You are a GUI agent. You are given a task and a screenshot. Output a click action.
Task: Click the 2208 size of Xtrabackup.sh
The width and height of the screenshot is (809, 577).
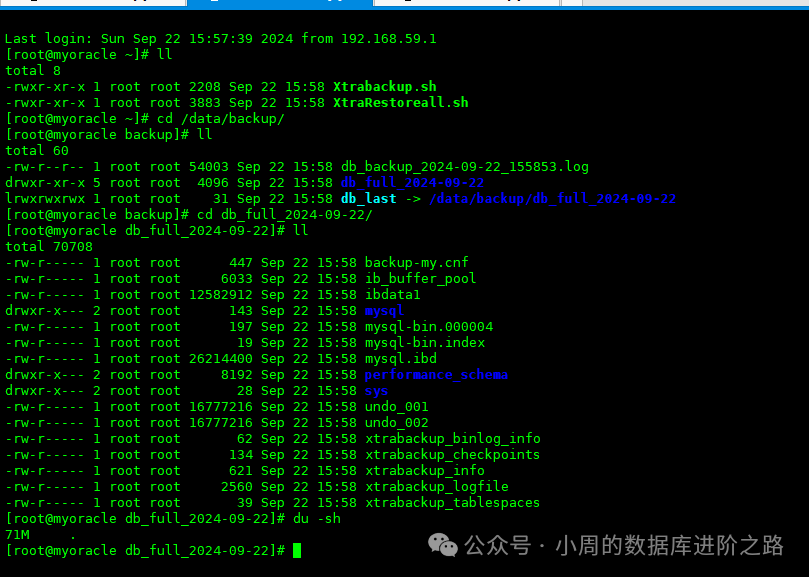click(205, 87)
